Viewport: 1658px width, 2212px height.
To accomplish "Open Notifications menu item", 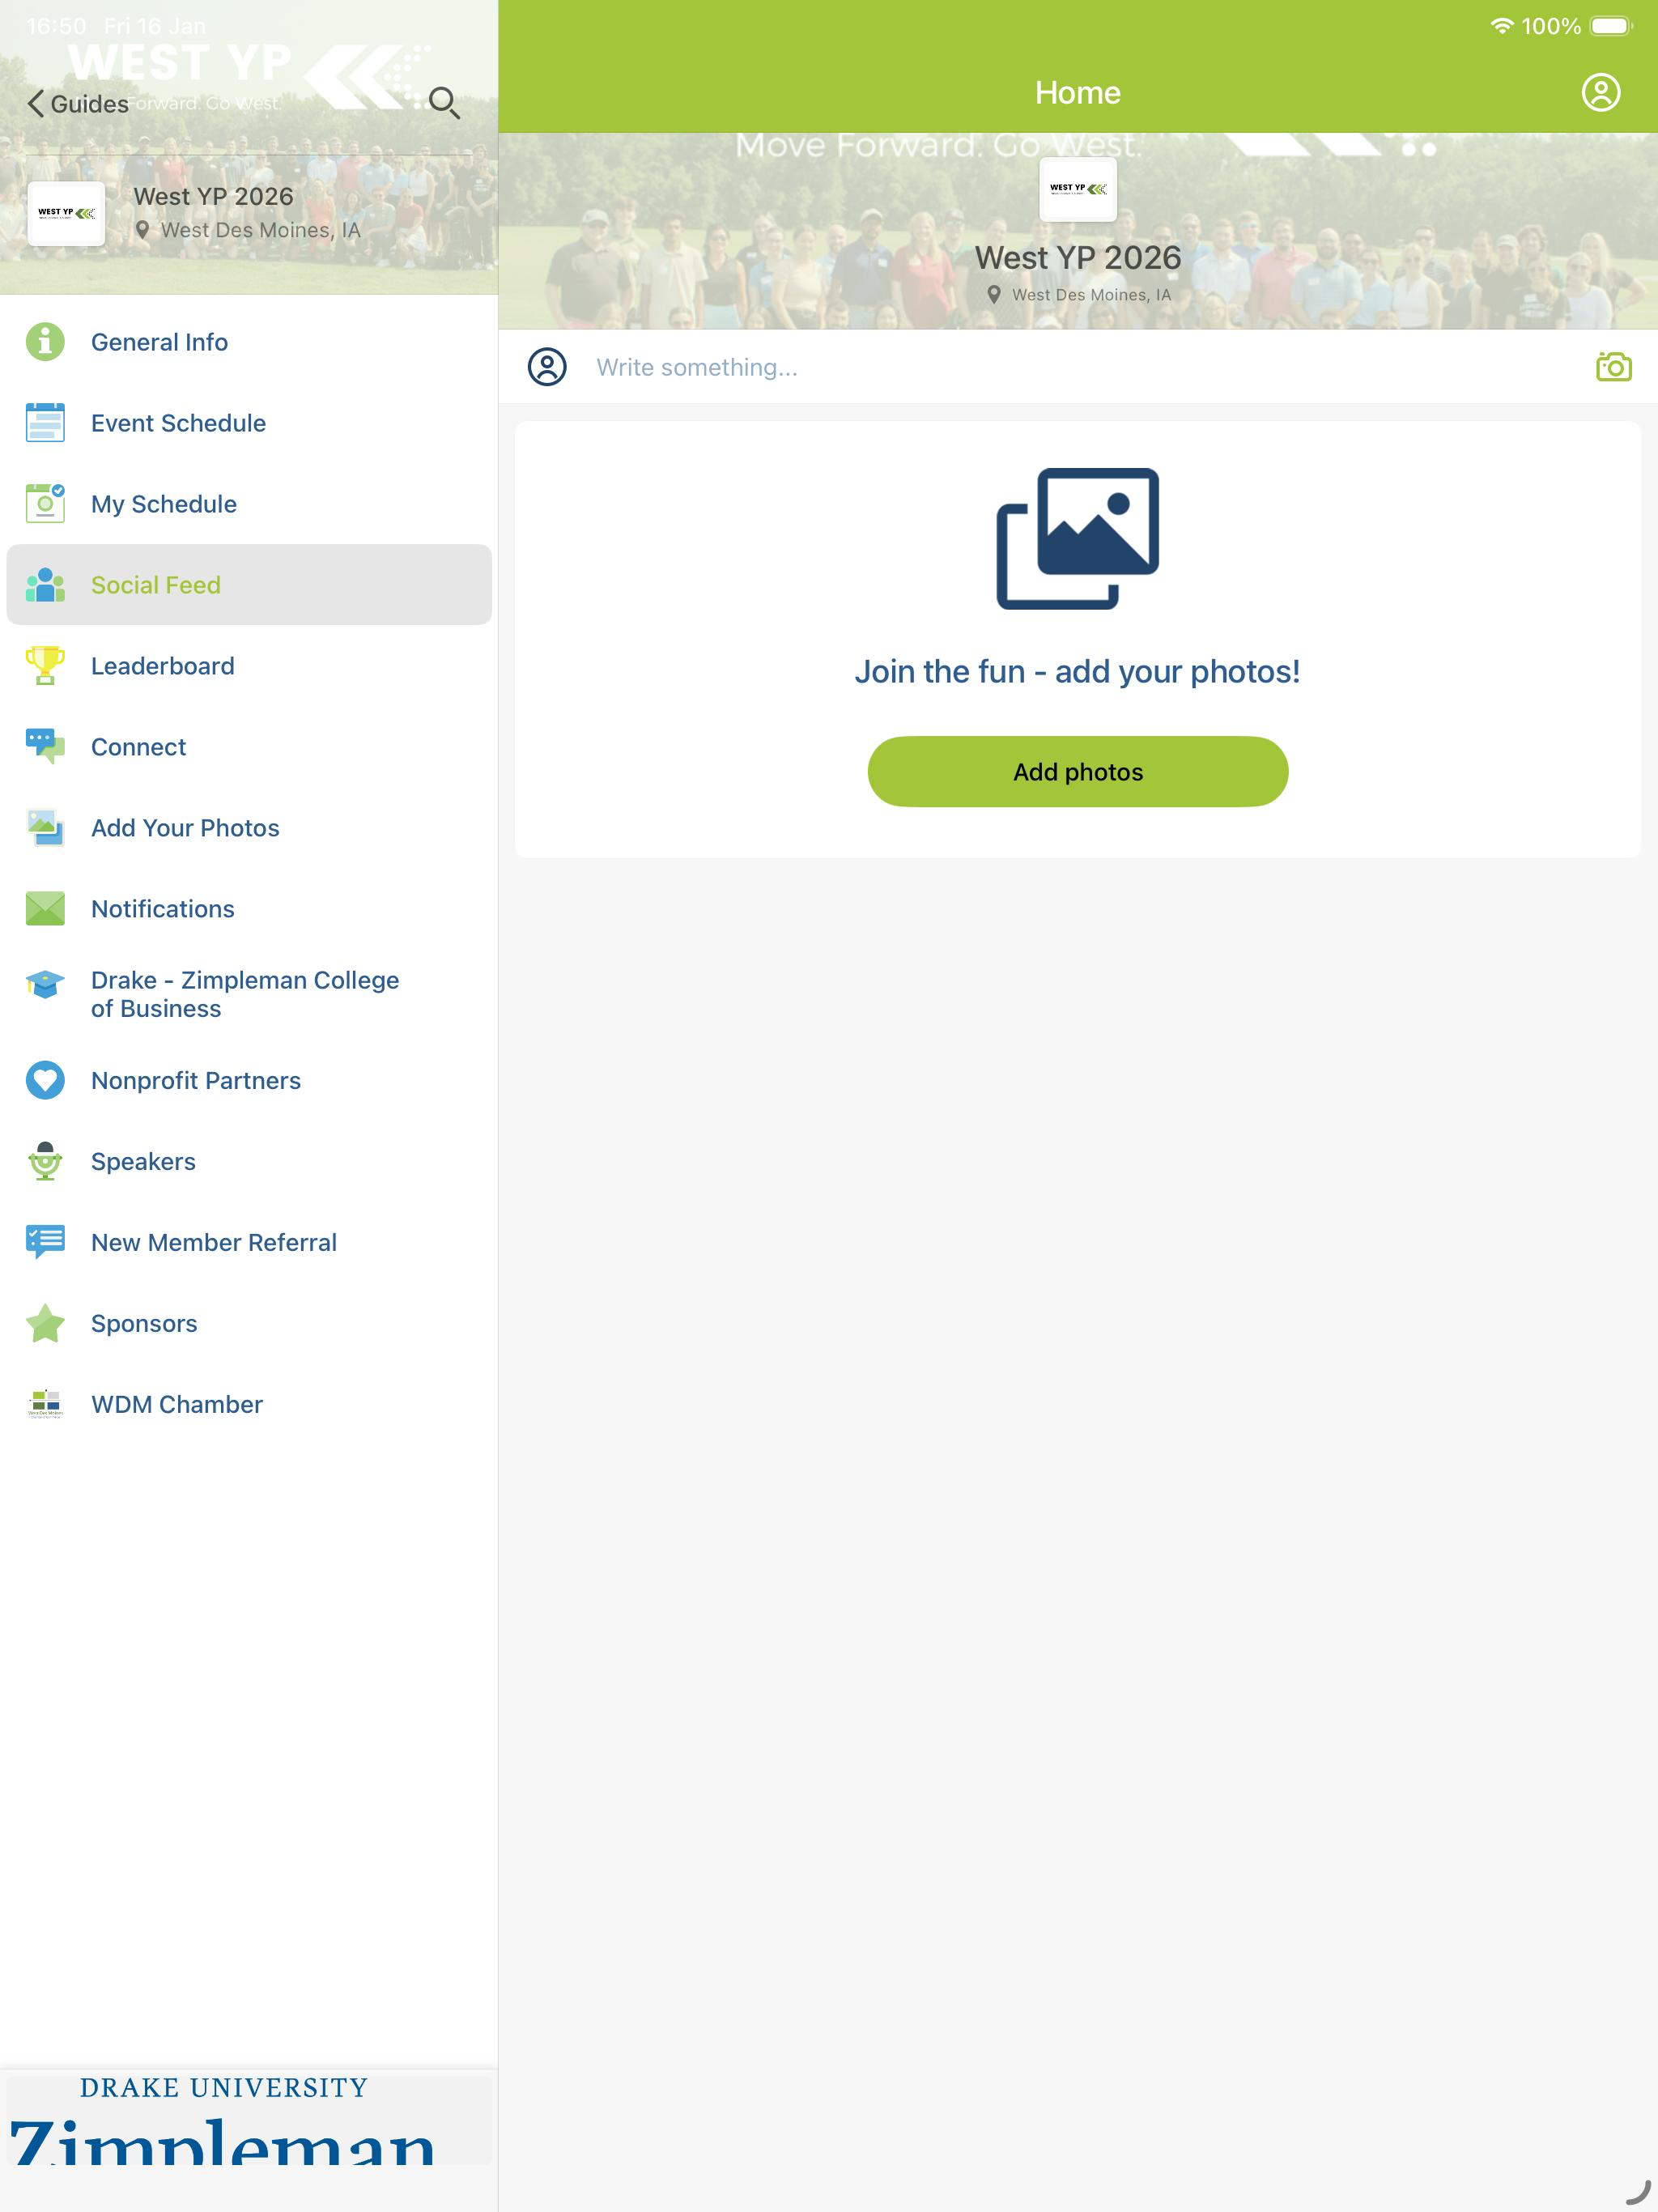I will click(x=249, y=909).
